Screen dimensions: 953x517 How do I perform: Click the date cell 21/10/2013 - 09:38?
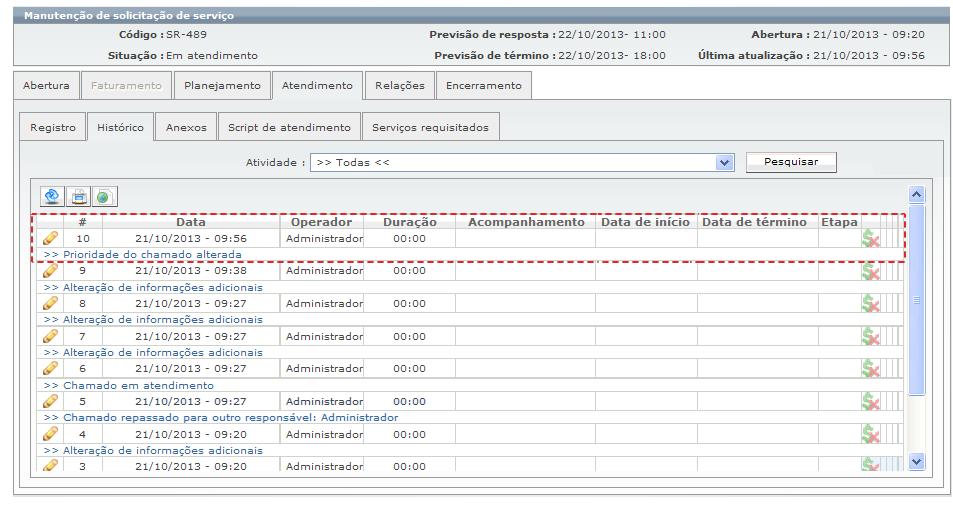point(191,270)
